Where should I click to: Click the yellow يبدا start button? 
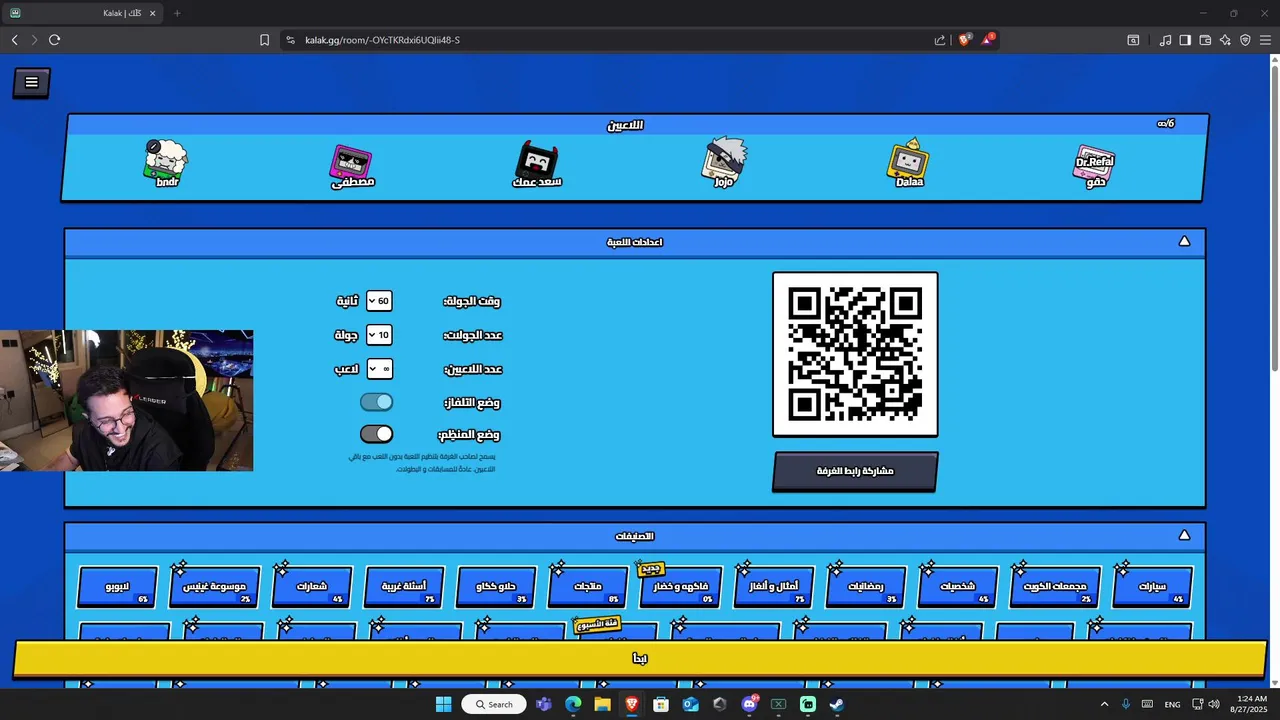coord(640,658)
